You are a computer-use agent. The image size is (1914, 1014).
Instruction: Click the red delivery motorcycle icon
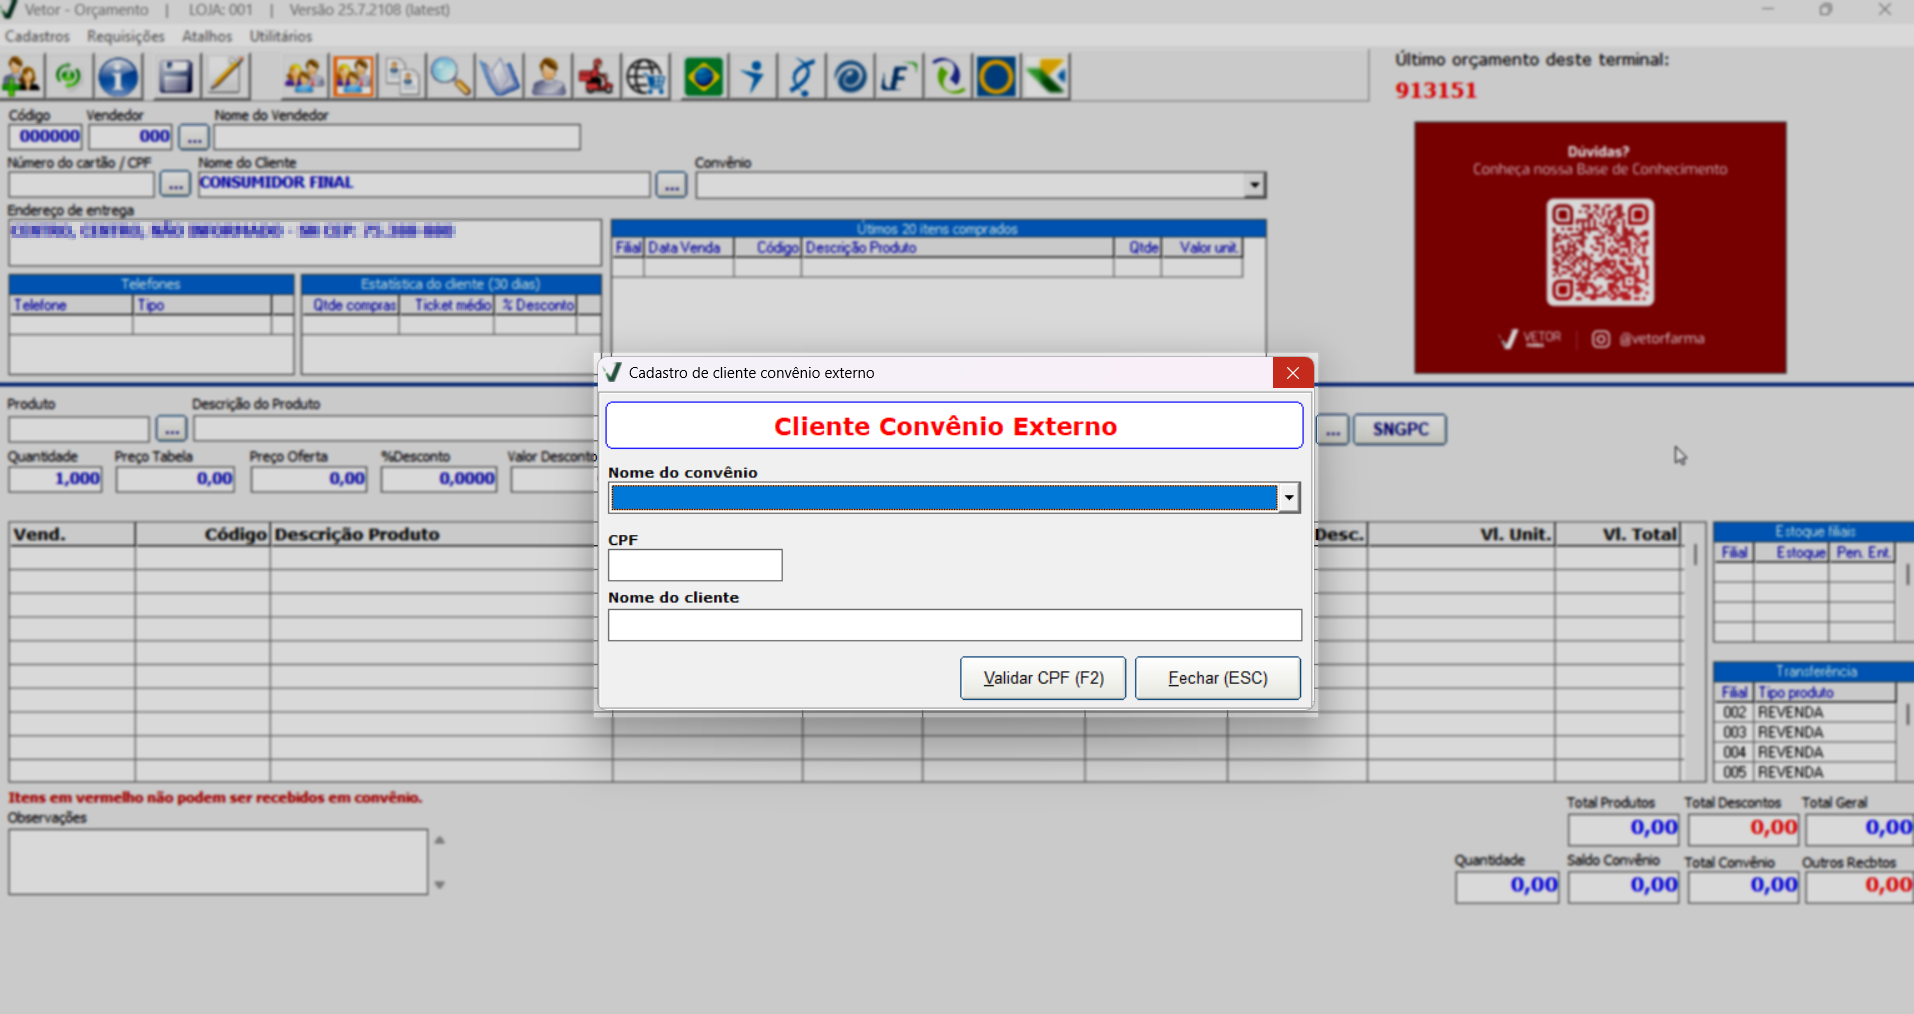click(596, 77)
